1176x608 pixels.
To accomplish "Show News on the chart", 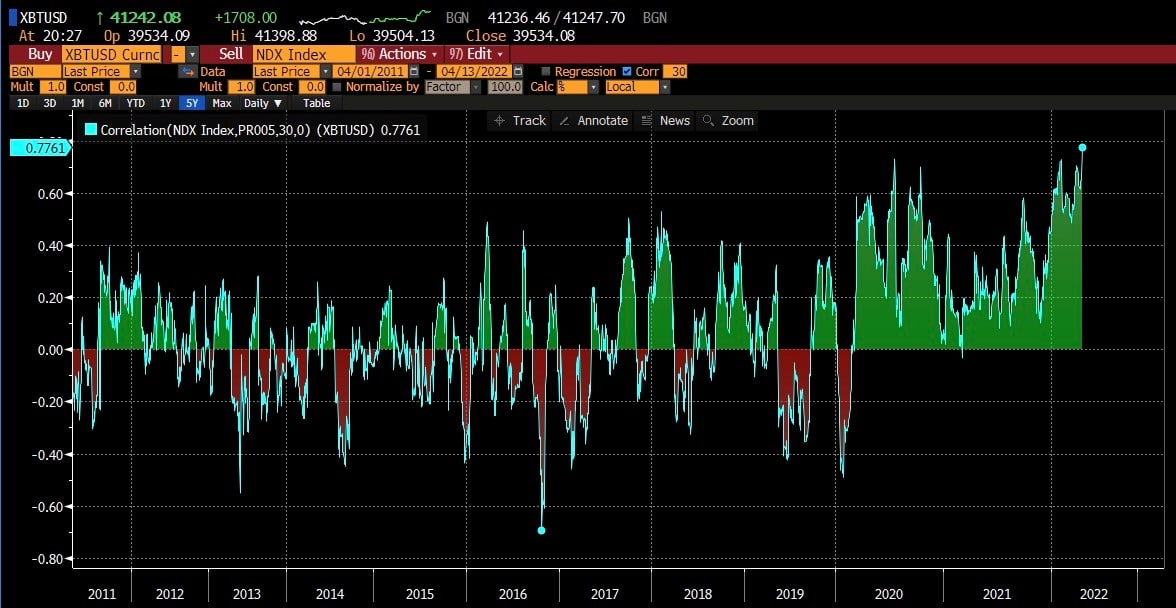I will pyautogui.click(x=665, y=120).
